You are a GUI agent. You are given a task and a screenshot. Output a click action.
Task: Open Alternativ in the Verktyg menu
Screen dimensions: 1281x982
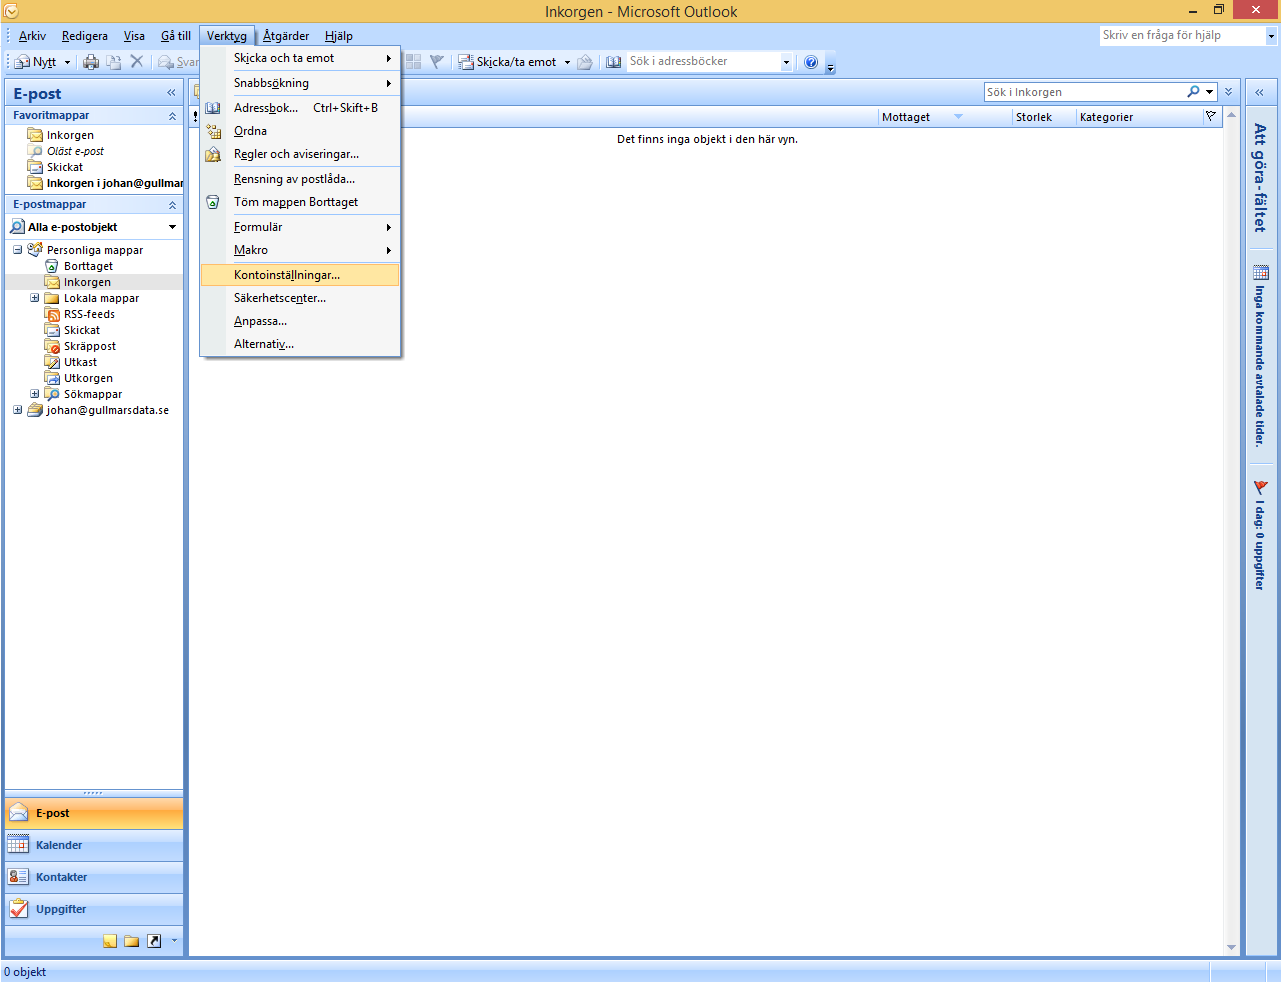point(300,344)
